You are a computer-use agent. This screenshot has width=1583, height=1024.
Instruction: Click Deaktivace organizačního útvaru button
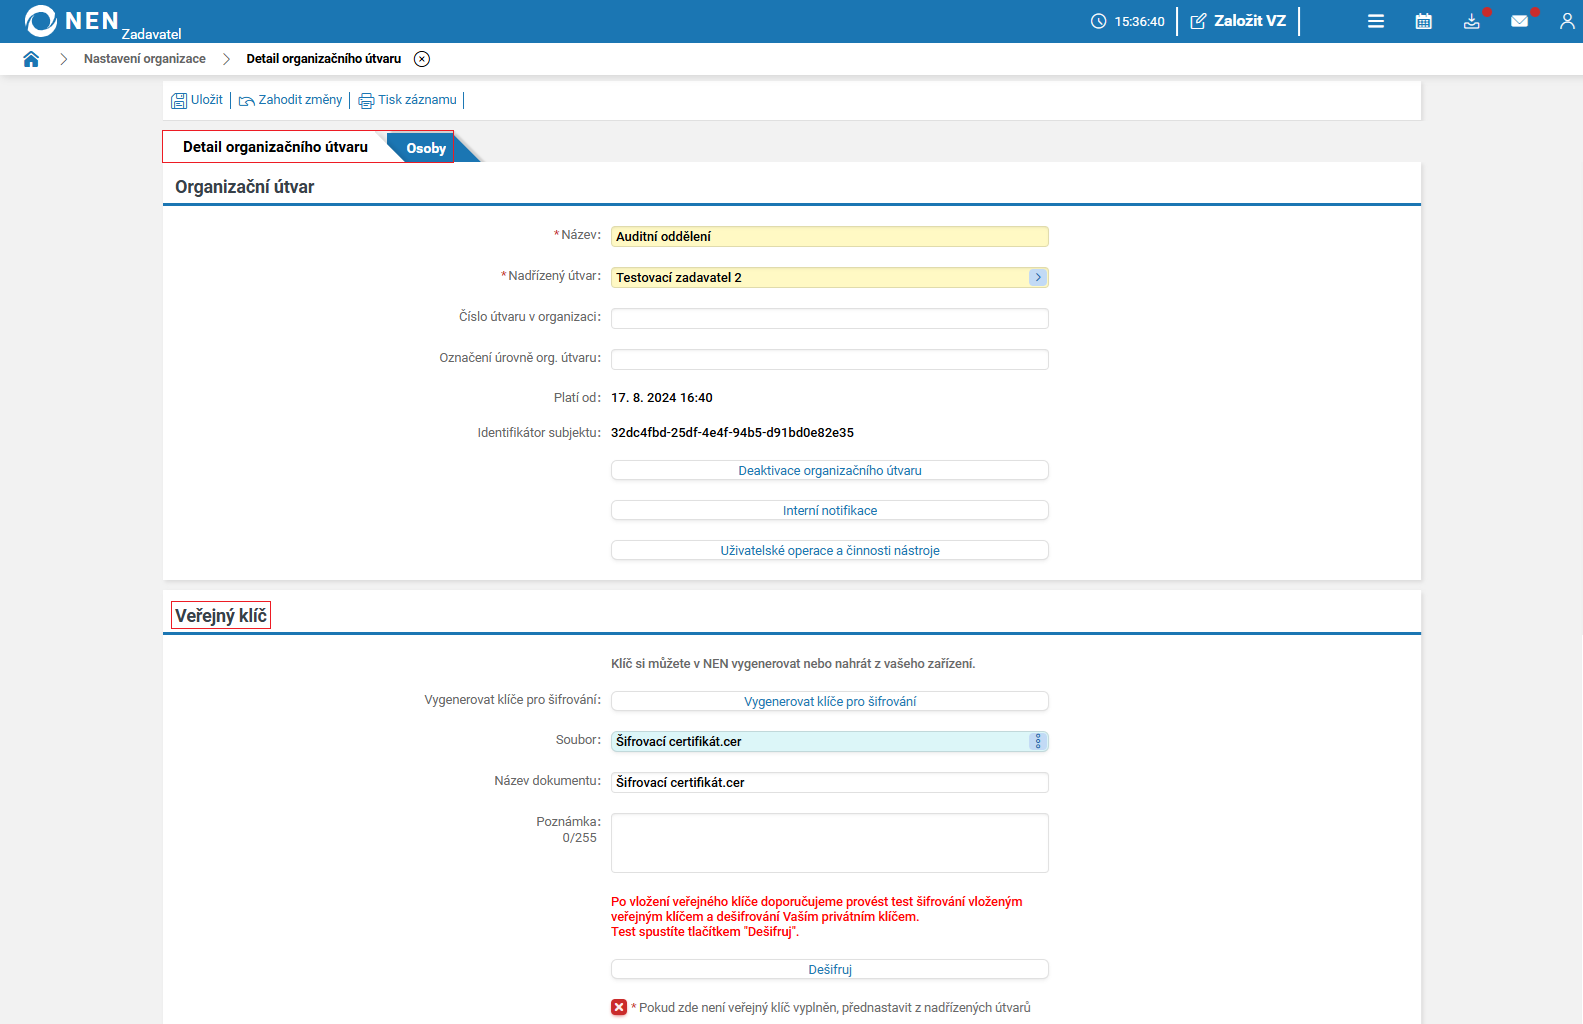click(830, 471)
